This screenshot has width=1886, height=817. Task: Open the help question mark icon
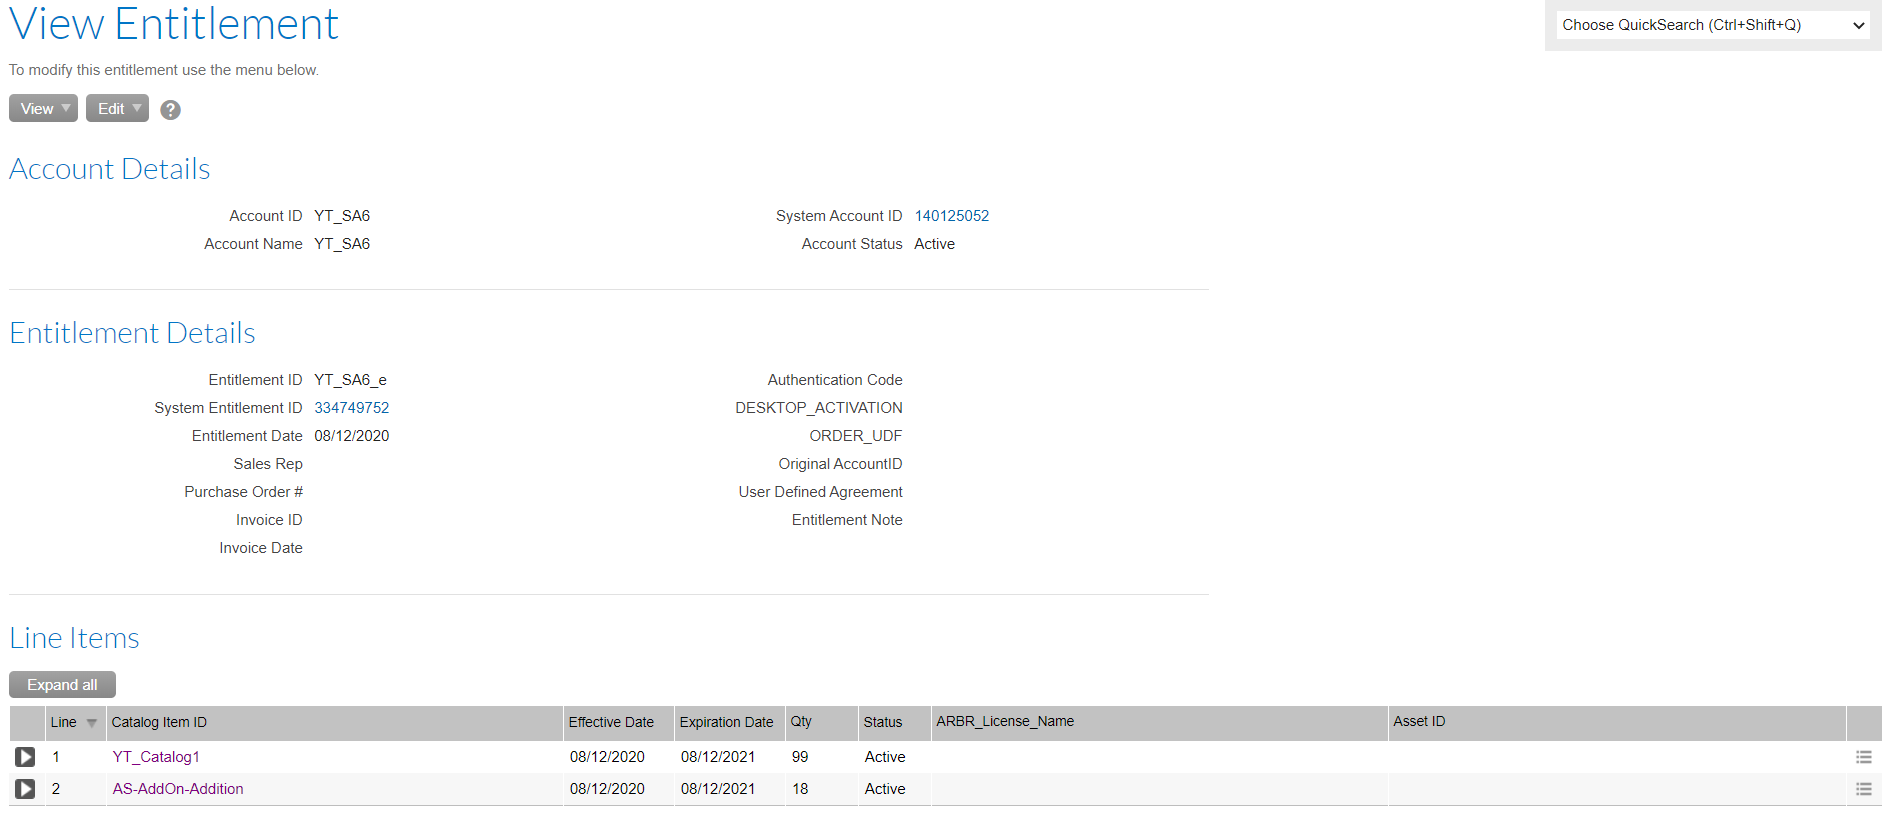click(x=171, y=110)
